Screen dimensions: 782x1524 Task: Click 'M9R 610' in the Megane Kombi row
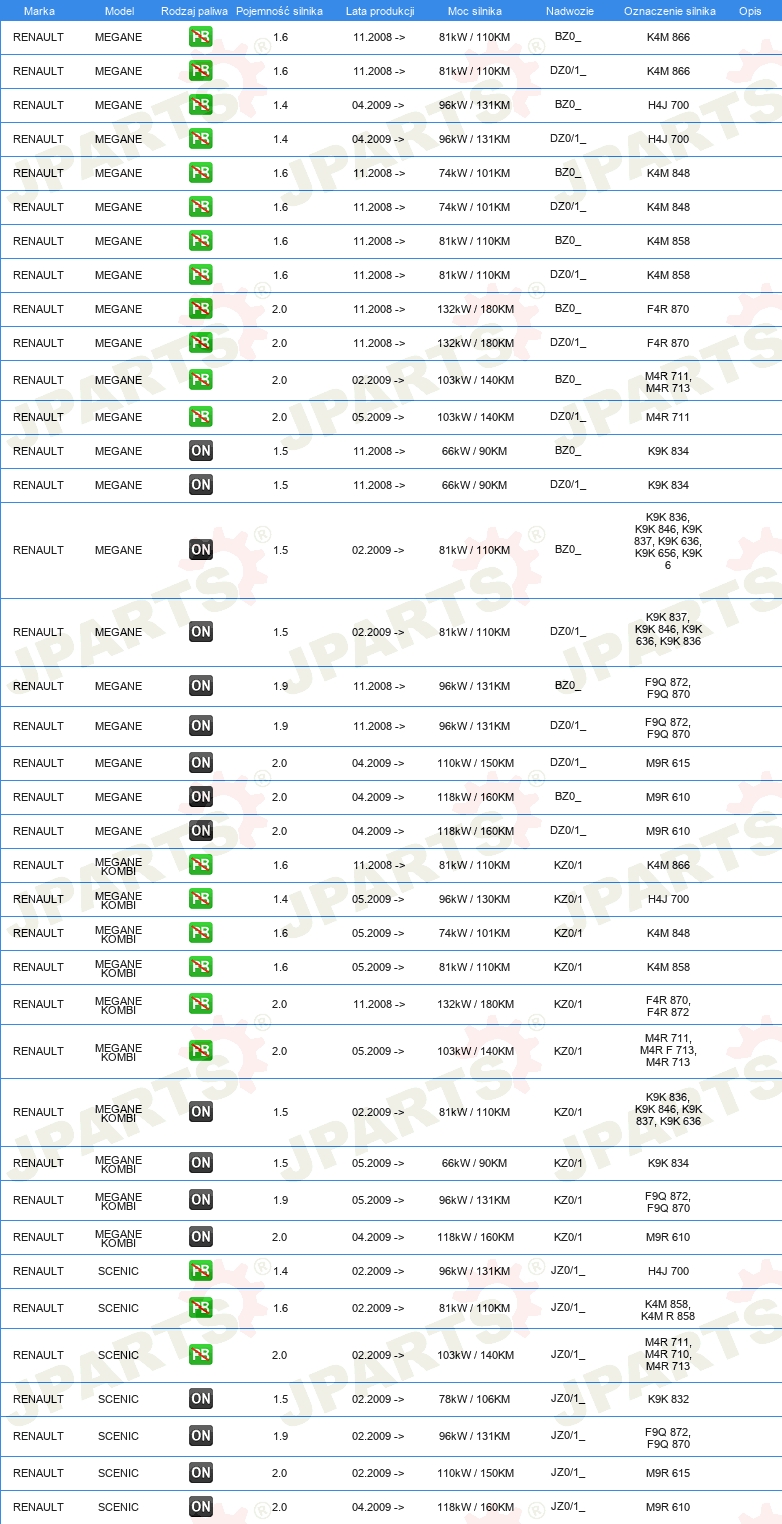tap(668, 1237)
